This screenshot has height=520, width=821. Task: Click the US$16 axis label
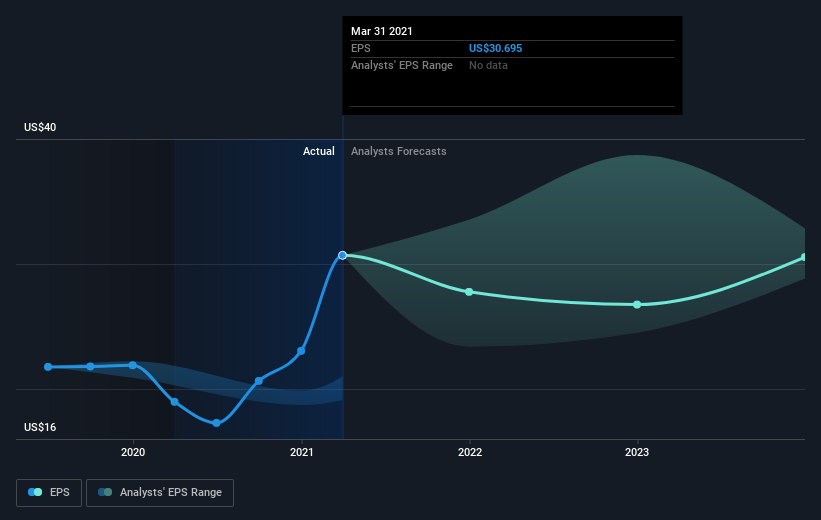tap(40, 427)
